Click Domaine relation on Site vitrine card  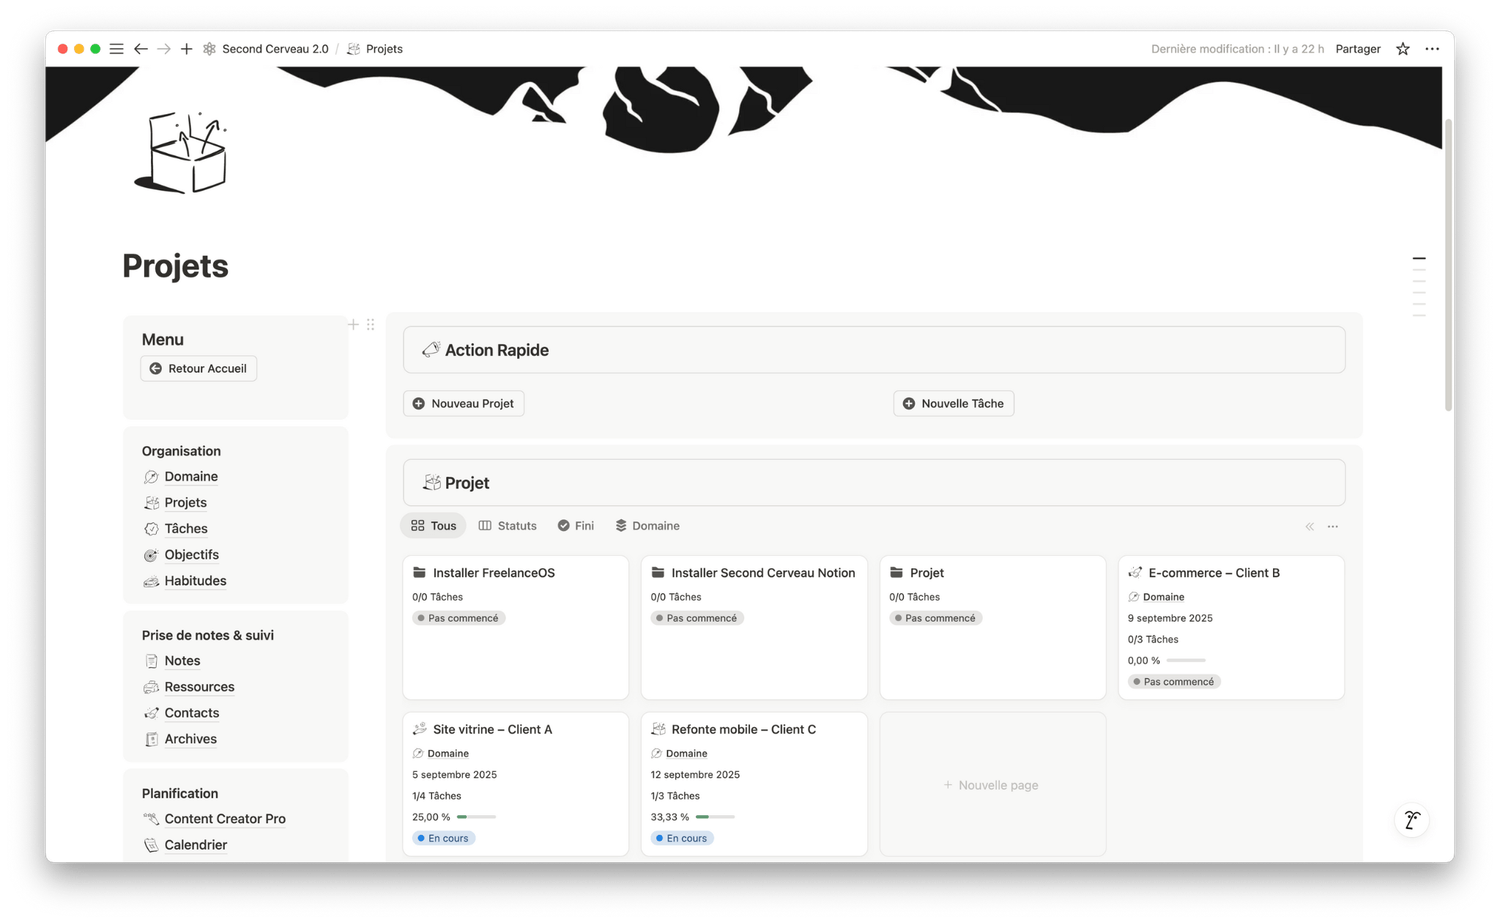point(441,754)
